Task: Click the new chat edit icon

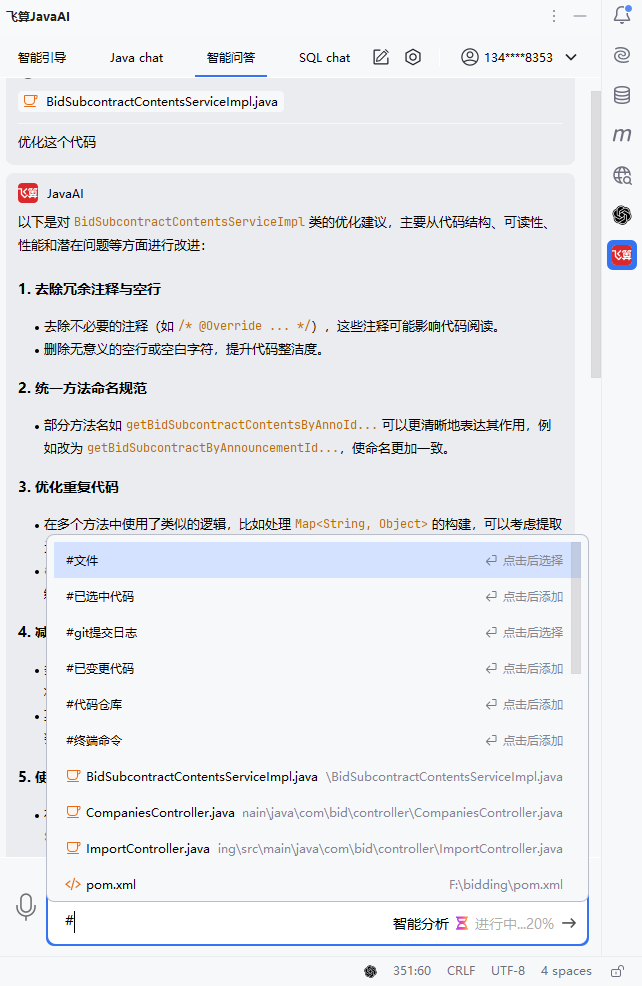Action: coord(381,57)
